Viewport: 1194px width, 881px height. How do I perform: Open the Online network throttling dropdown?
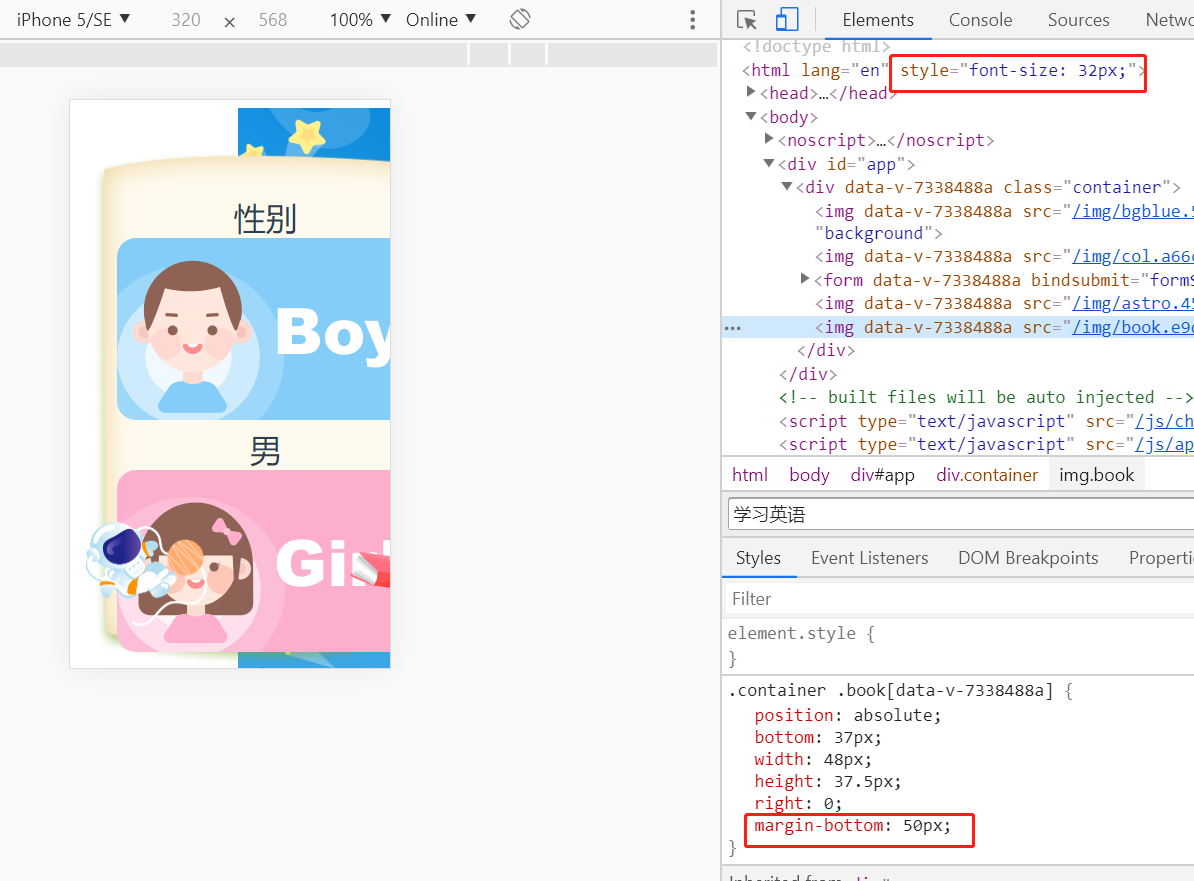tap(441, 20)
